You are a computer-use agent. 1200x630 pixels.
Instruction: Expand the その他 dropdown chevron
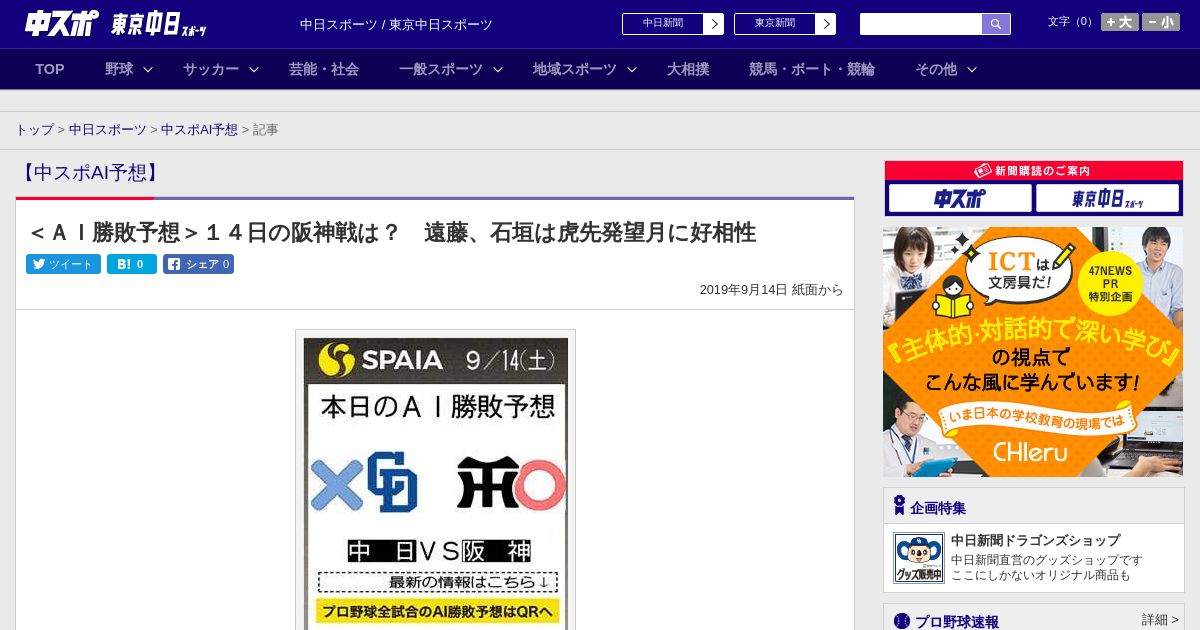[972, 69]
